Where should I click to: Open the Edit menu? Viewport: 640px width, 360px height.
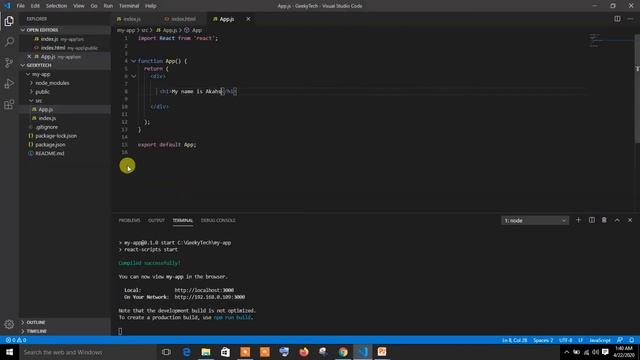pyautogui.click(x=35, y=6)
